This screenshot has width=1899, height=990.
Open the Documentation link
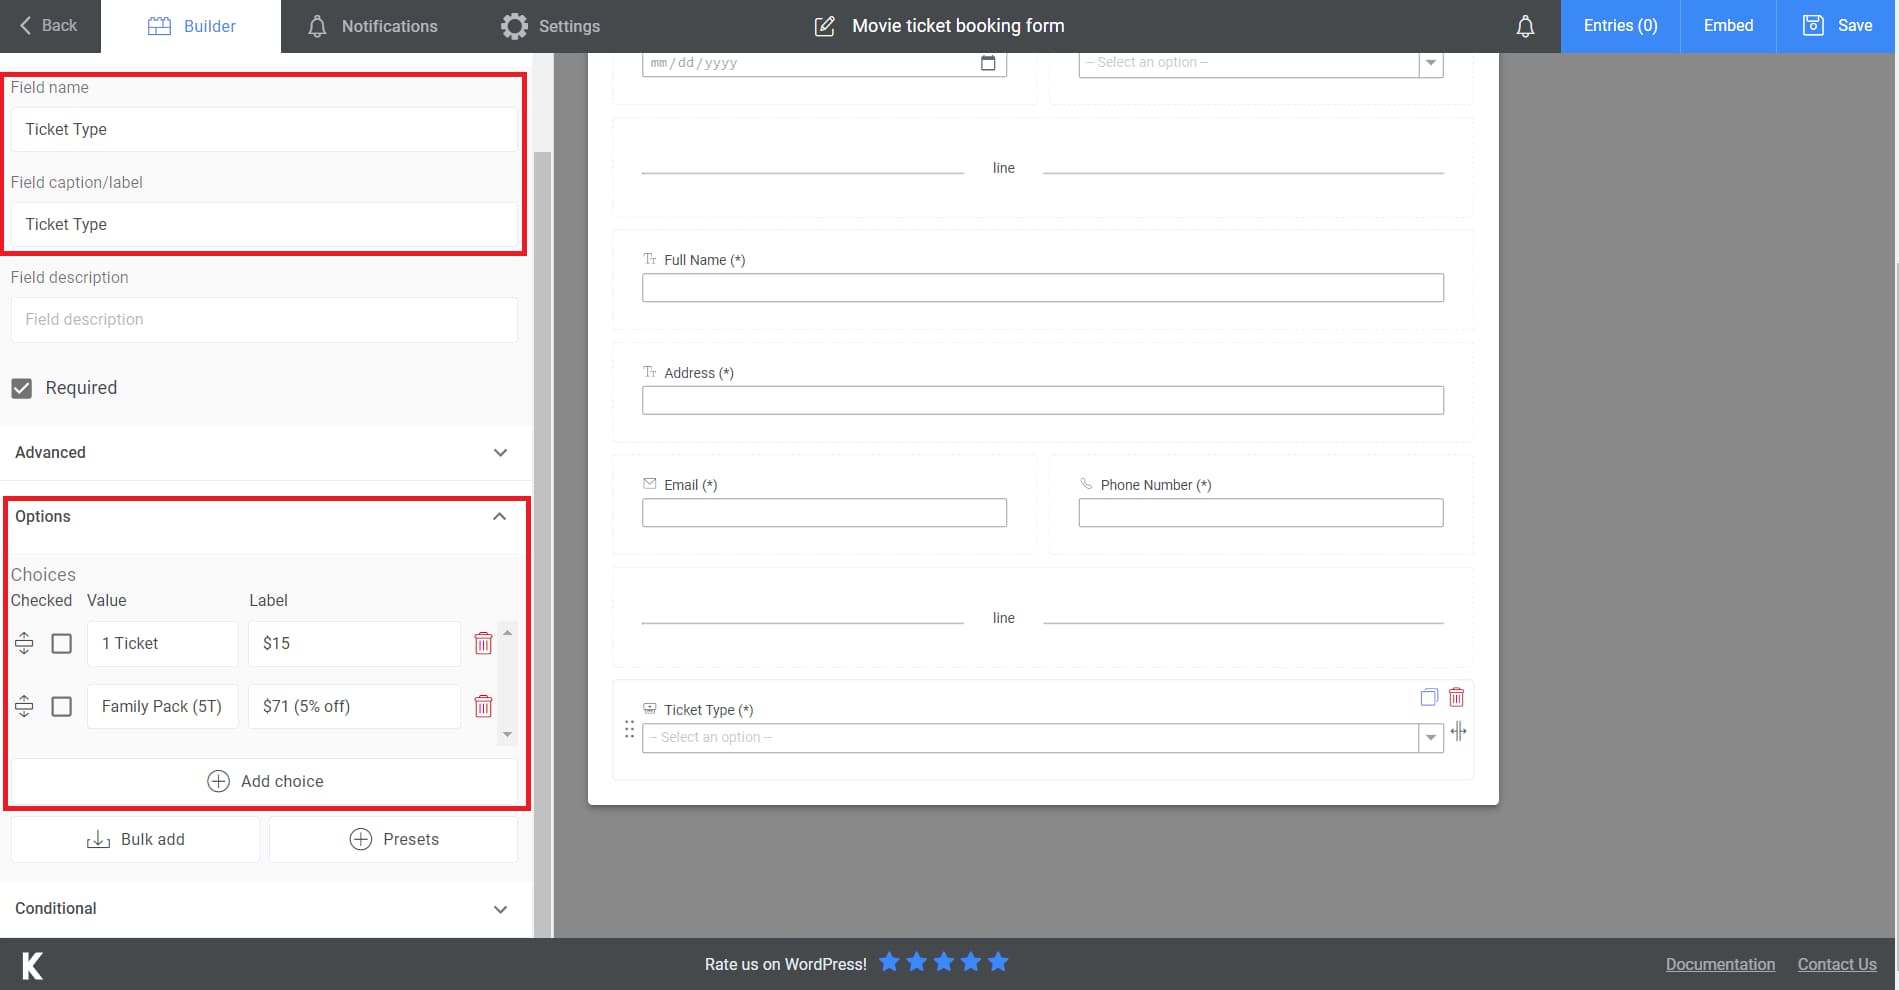[1719, 963]
